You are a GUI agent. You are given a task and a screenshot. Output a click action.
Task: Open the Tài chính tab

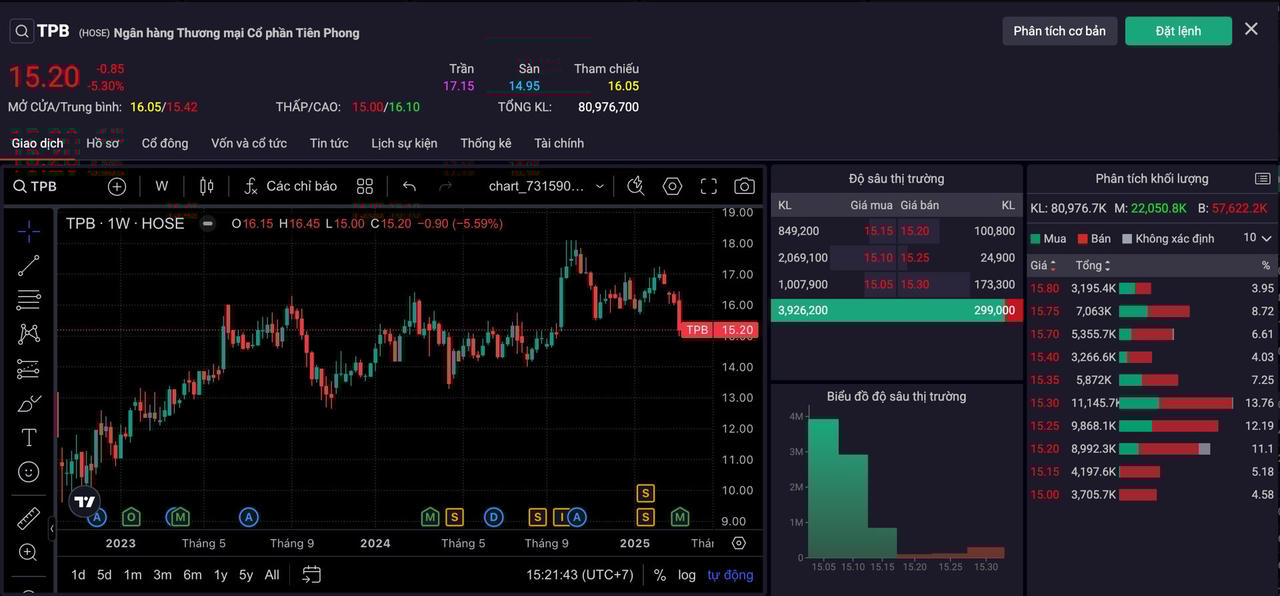click(x=559, y=143)
